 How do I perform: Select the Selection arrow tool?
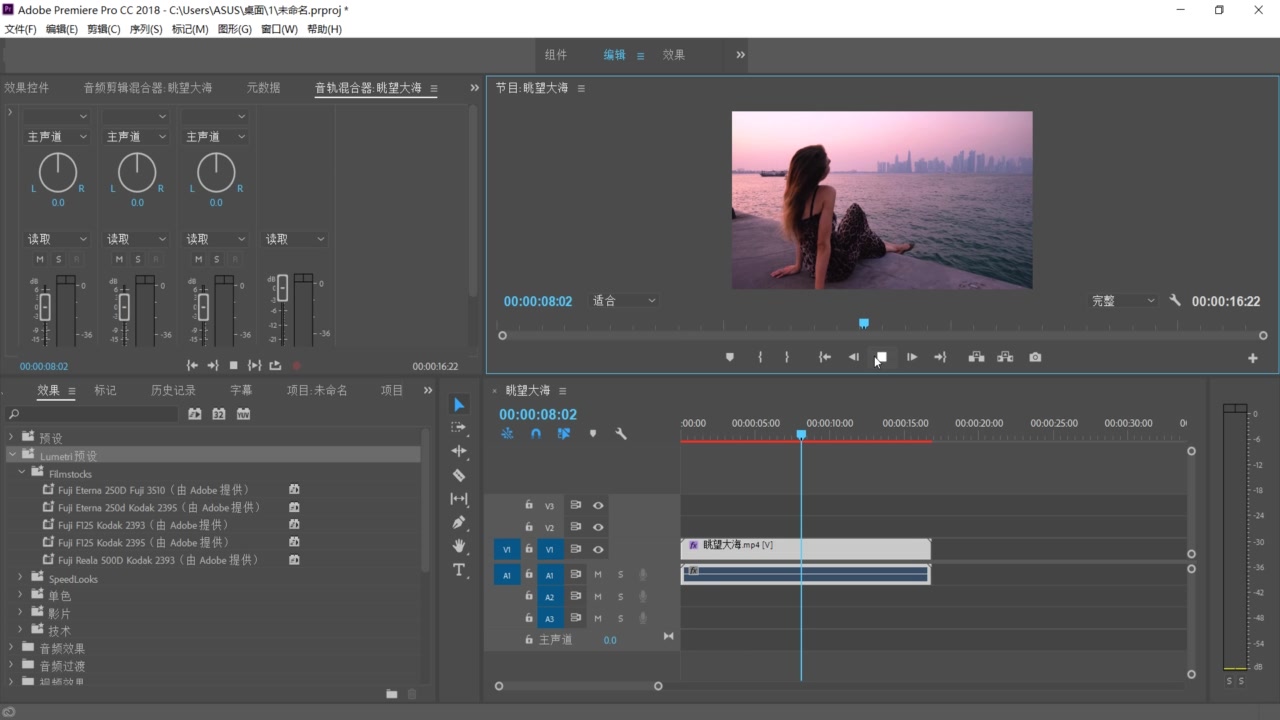[x=459, y=404]
